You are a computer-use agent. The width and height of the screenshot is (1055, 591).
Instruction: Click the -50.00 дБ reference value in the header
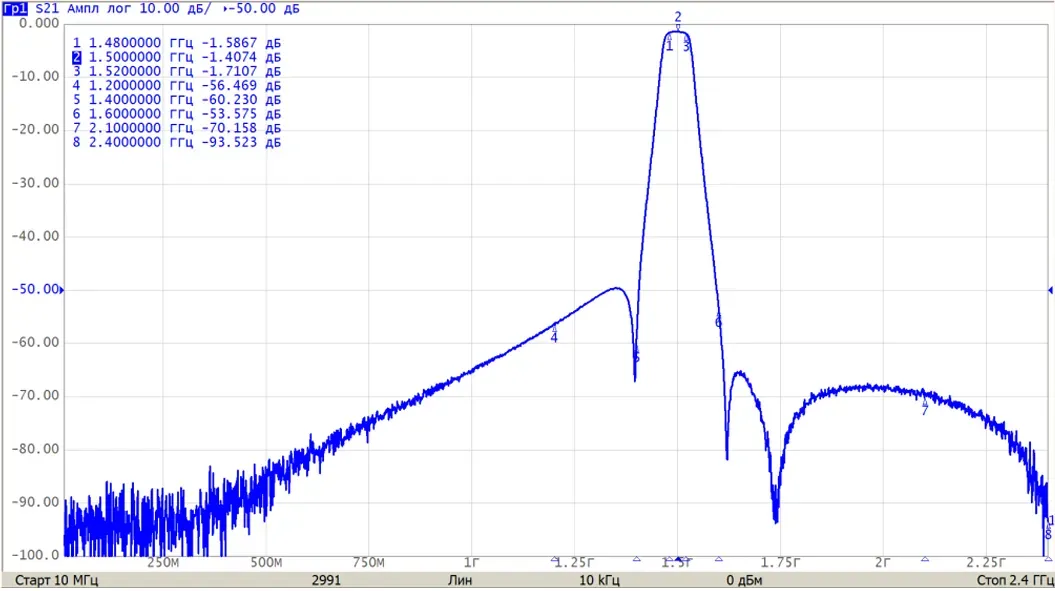(264, 9)
